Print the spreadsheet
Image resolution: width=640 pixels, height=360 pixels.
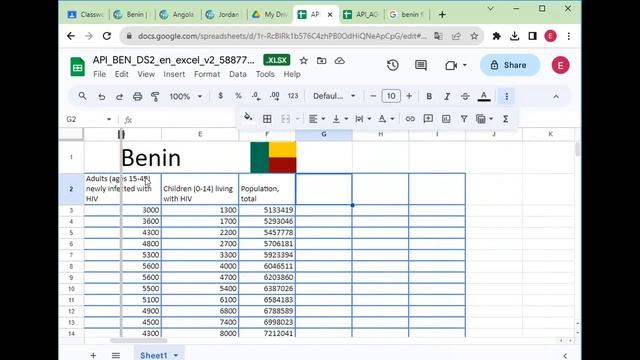138,97
